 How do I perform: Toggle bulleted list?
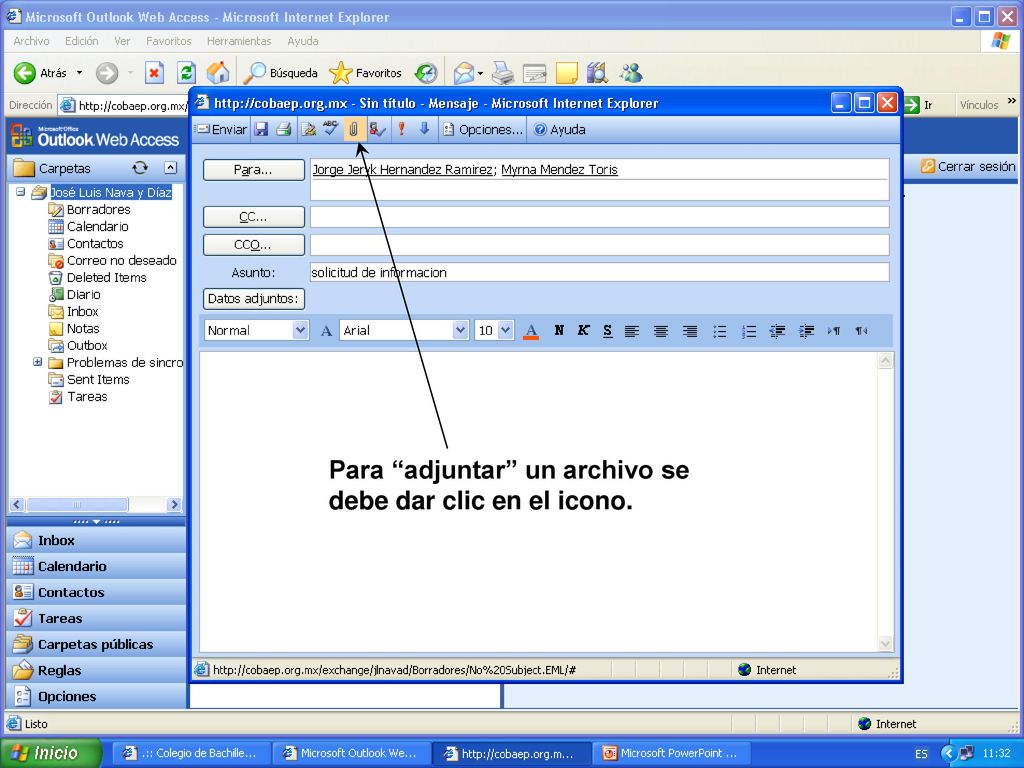720,331
